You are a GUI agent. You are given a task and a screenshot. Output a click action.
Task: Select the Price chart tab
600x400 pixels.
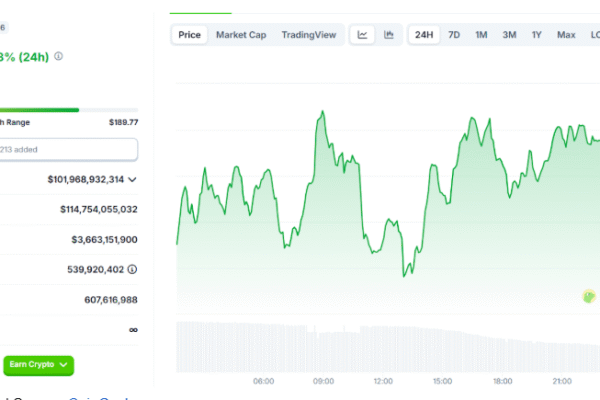click(x=189, y=35)
